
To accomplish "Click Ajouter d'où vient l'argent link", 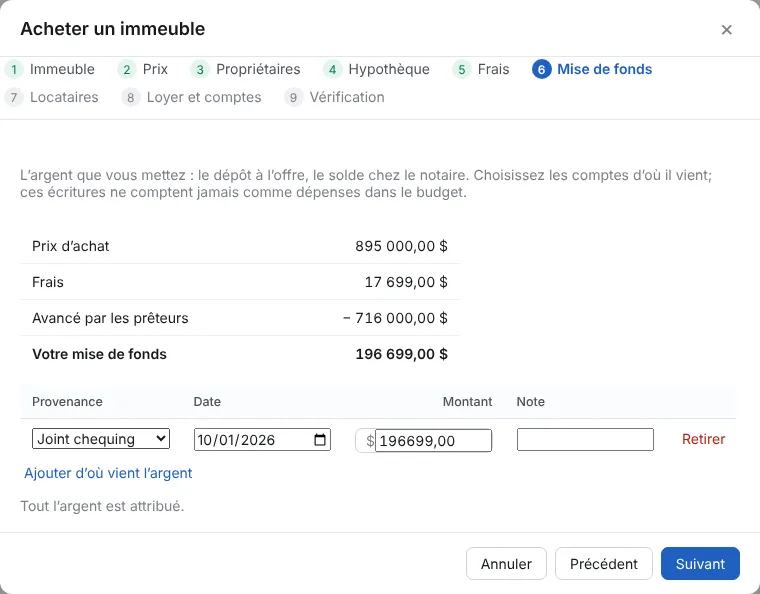I will click(x=108, y=473).
